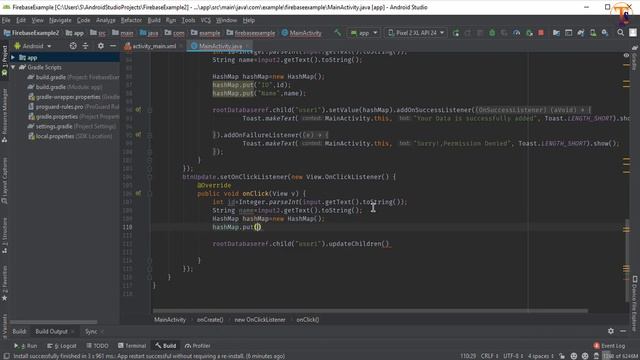Click the java breadcrumb folder
The image size is (640, 360).
click(x=149, y=33)
